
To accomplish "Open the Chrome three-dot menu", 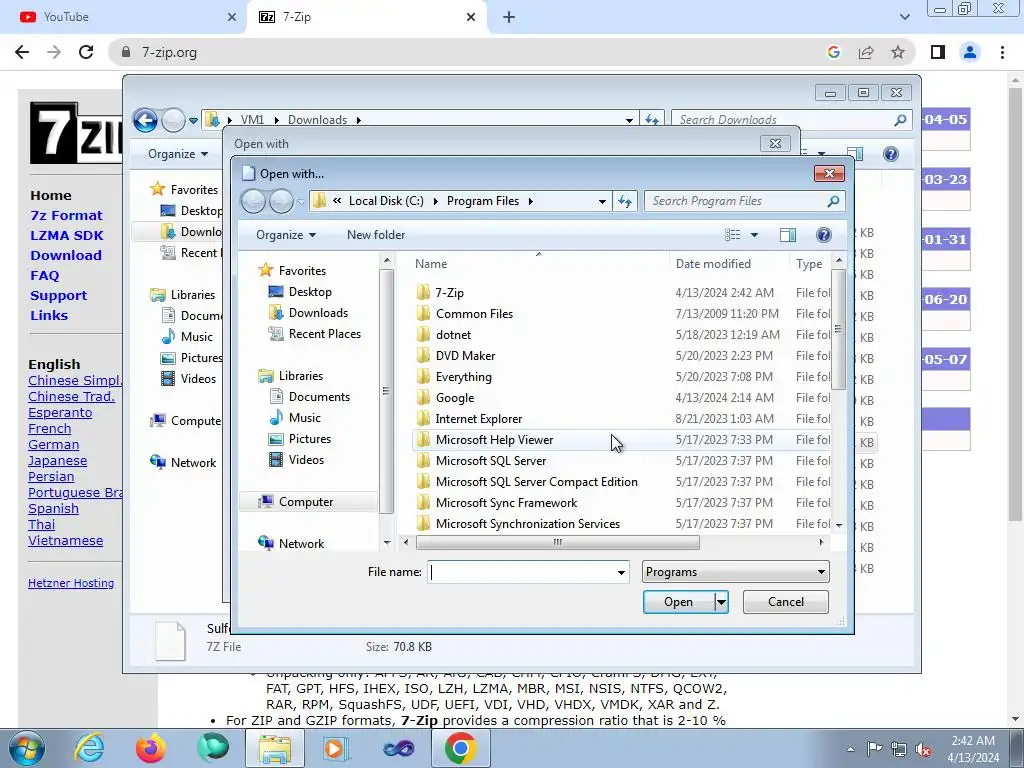I will [1002, 52].
